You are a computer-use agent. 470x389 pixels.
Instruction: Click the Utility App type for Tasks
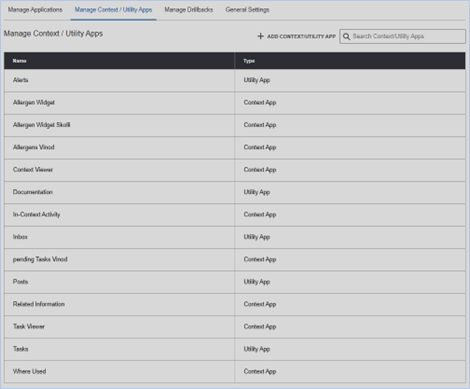coord(257,349)
